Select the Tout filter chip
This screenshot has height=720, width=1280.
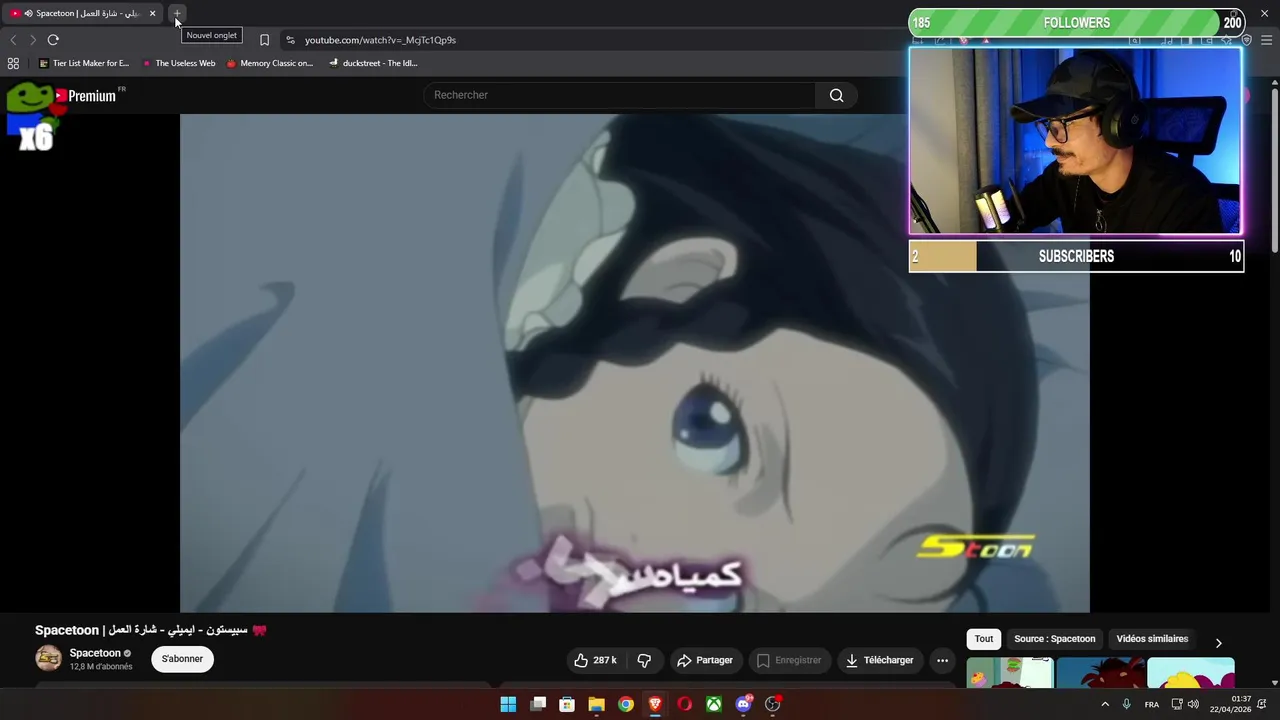click(x=984, y=639)
